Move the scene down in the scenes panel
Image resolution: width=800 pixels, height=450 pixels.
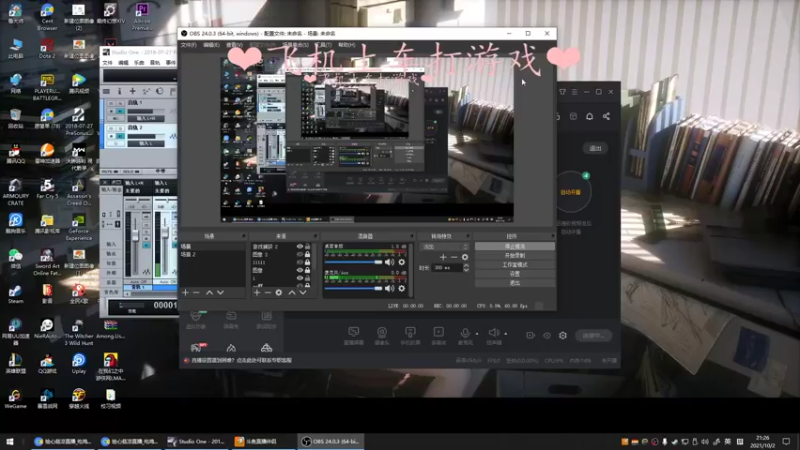pos(220,292)
